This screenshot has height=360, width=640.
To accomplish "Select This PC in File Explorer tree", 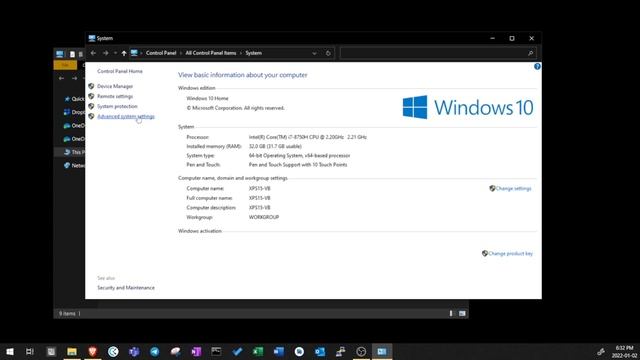I will point(74,152).
